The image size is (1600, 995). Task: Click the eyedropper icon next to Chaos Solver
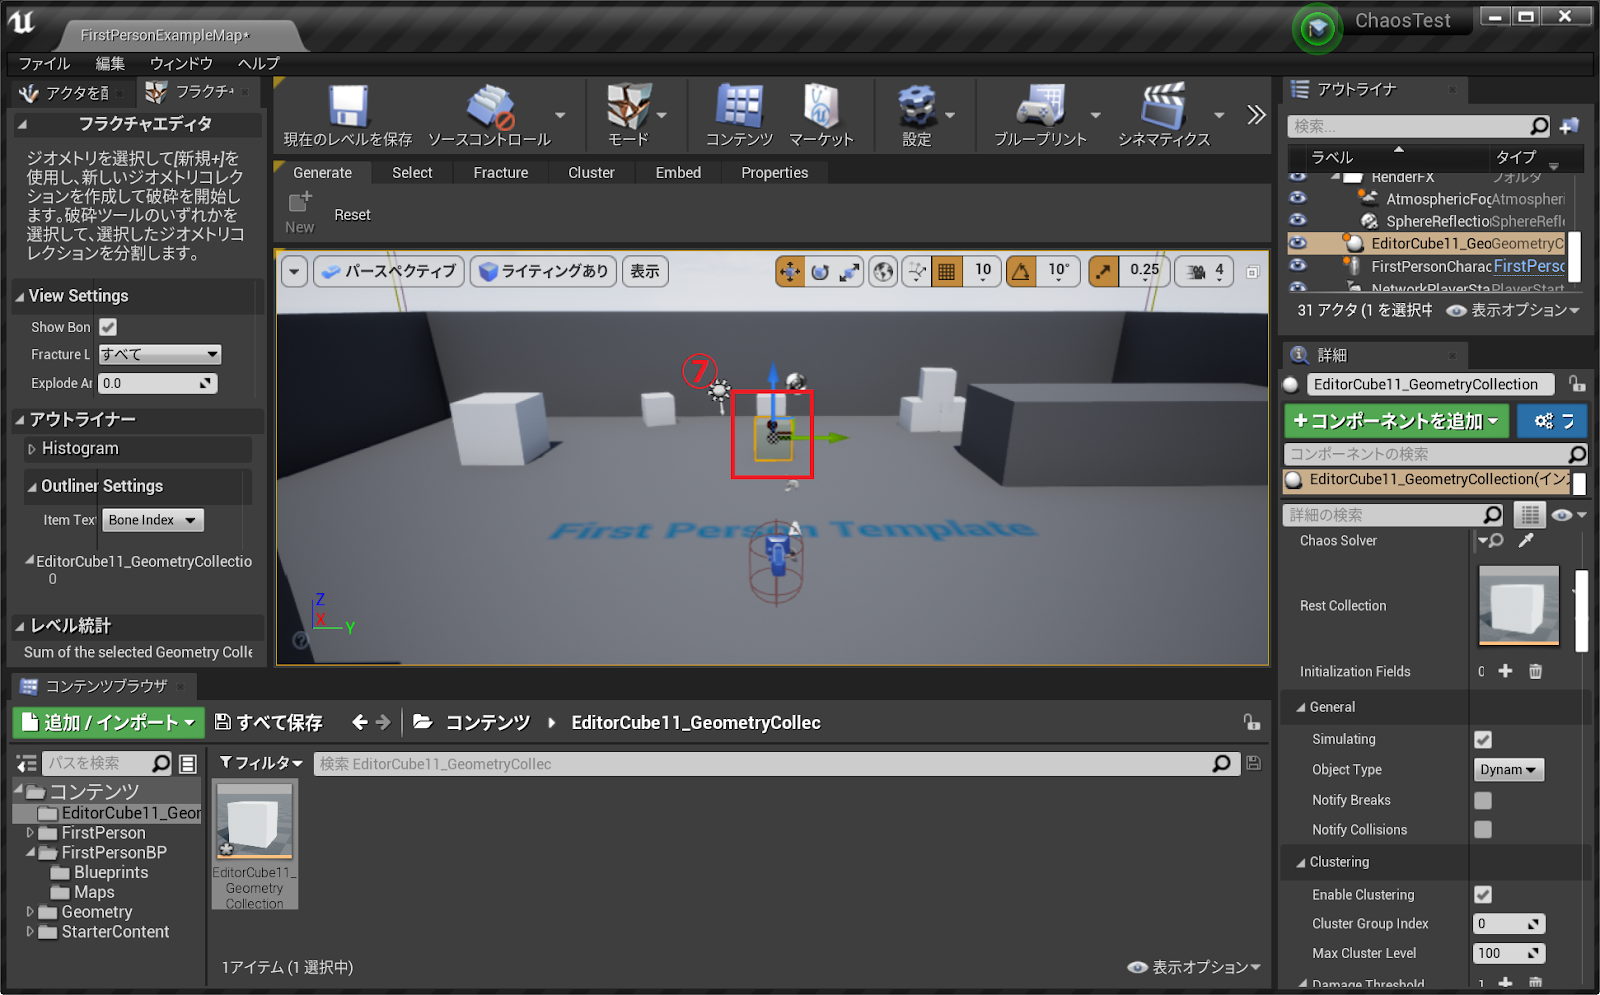[1526, 540]
